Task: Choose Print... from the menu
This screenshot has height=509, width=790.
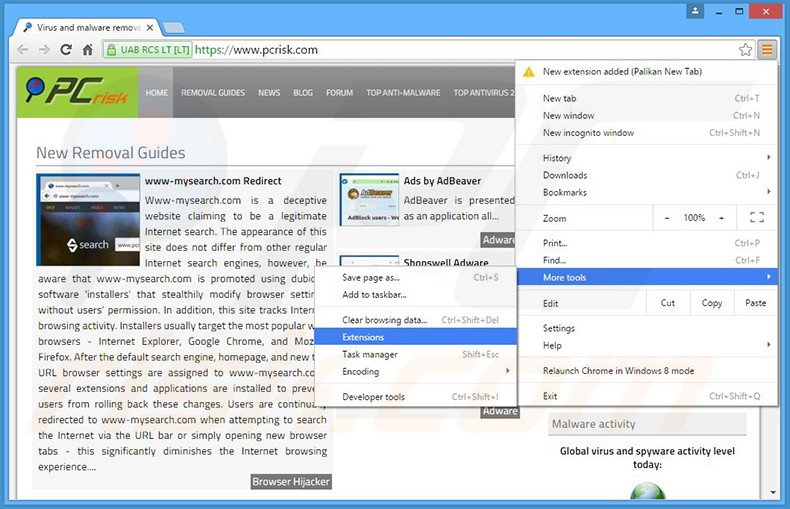Action: tap(646, 243)
